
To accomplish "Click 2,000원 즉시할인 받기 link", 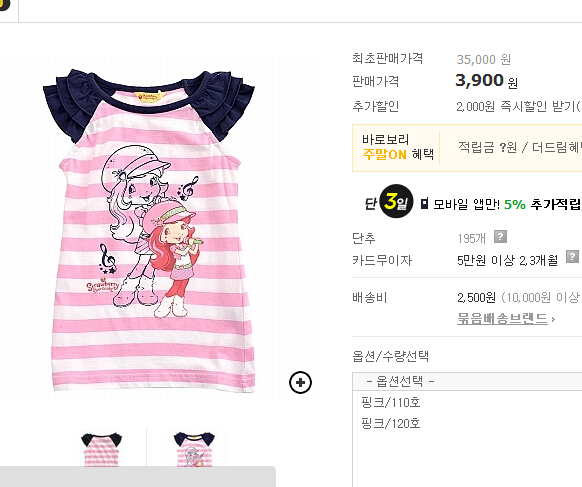I will point(519,107).
